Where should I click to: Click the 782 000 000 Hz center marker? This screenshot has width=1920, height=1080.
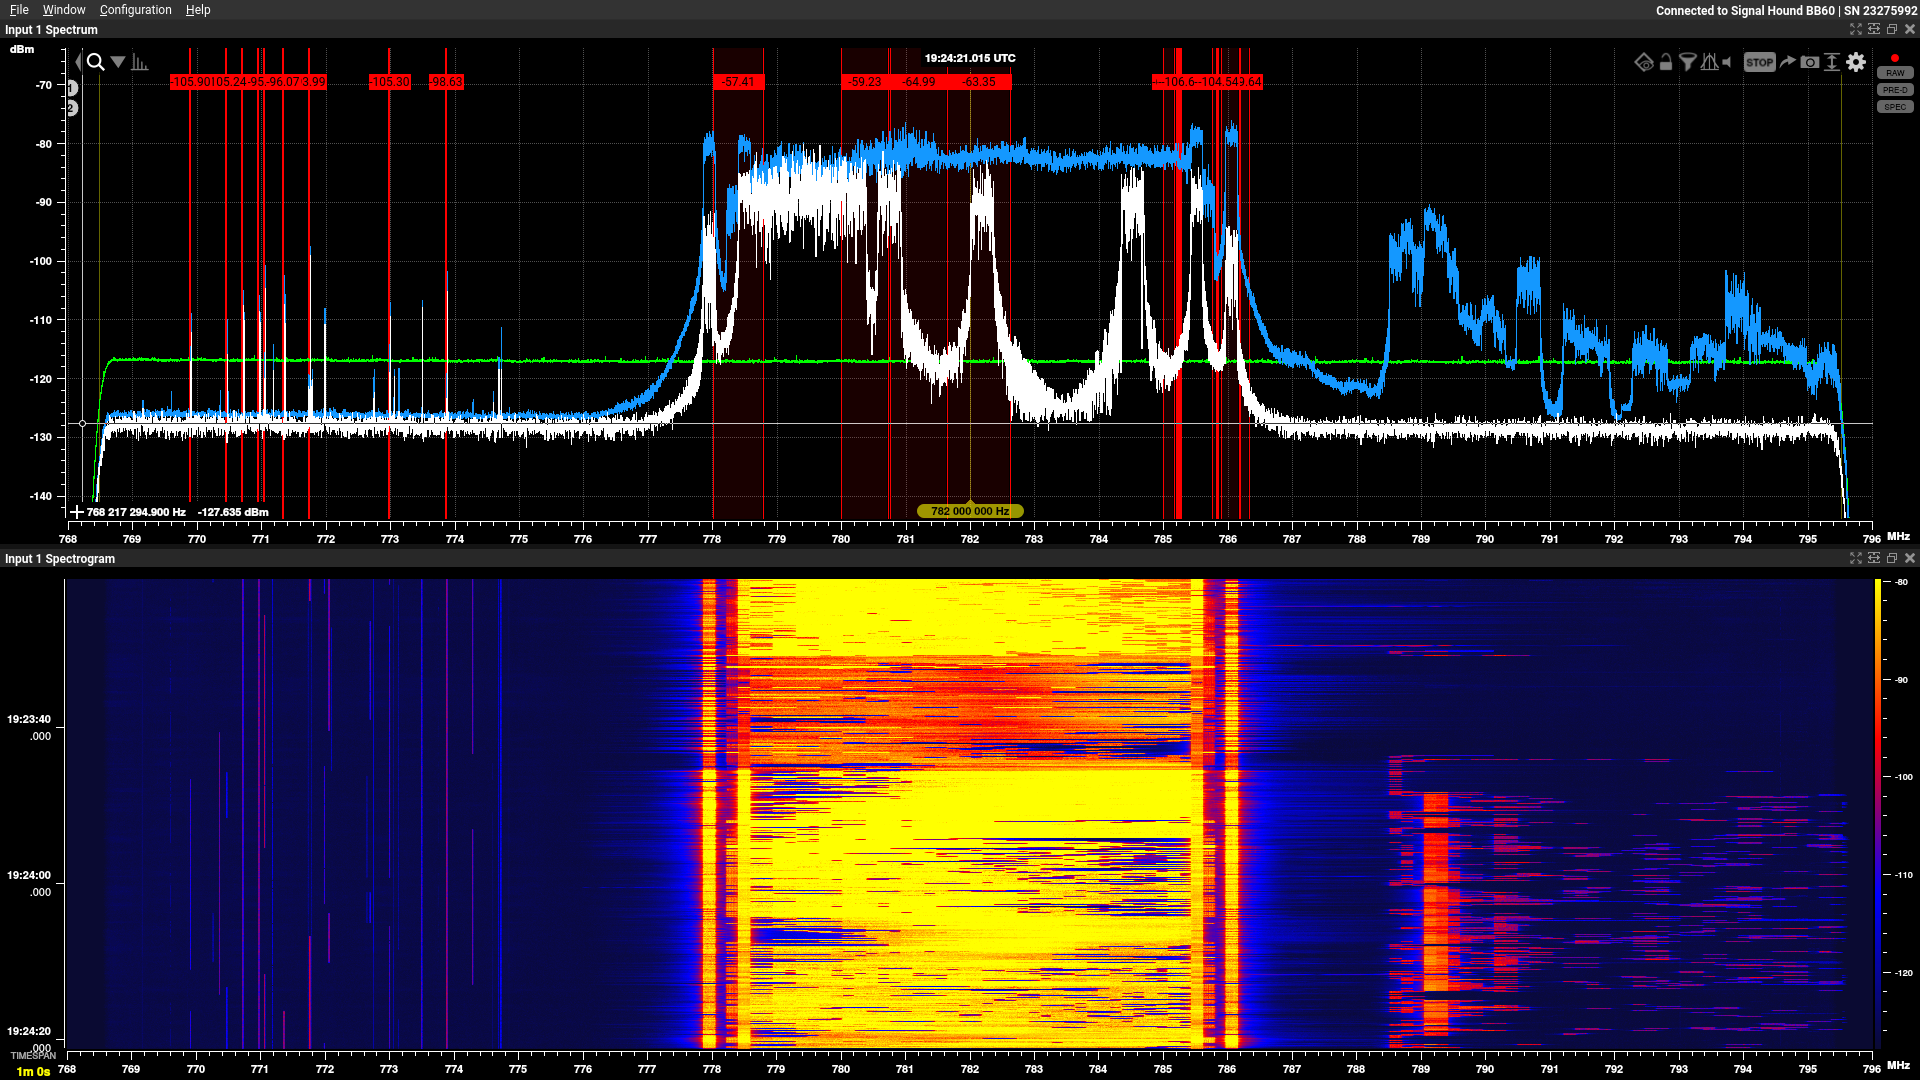tap(970, 511)
